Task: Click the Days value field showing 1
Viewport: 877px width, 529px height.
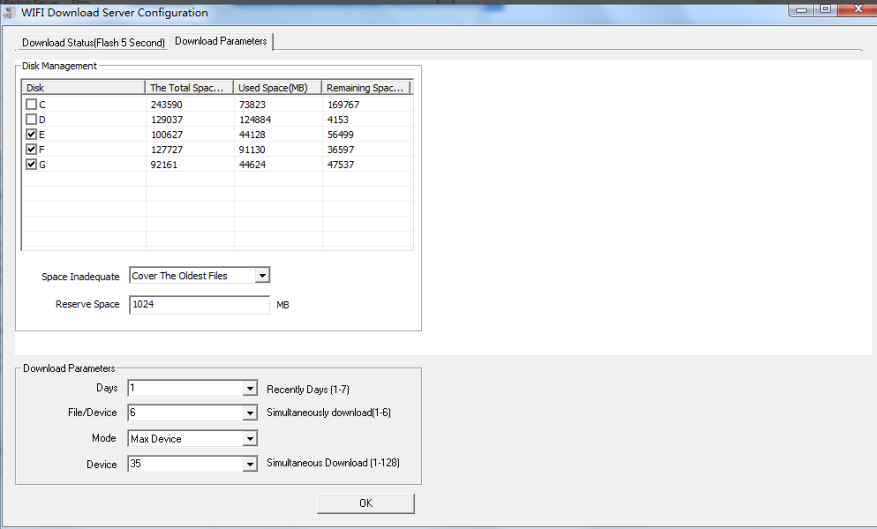Action: click(186, 389)
